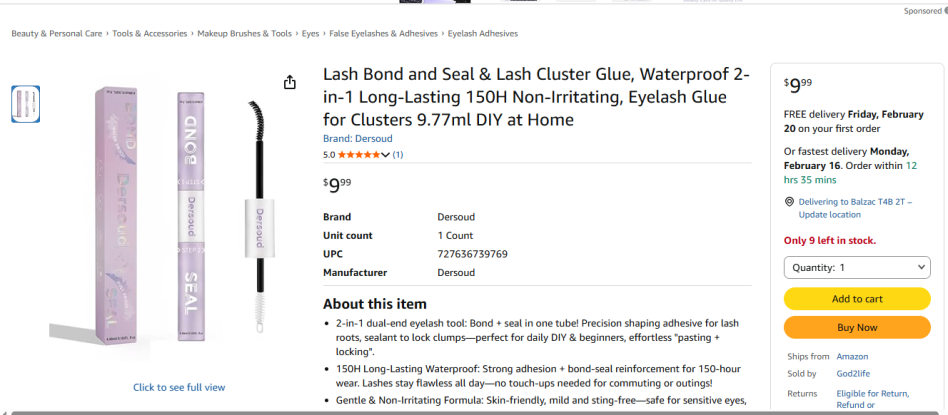Image resolution: width=948 pixels, height=415 pixels.
Task: Go to Tools & Accessories breadcrumb
Action: [150, 34]
